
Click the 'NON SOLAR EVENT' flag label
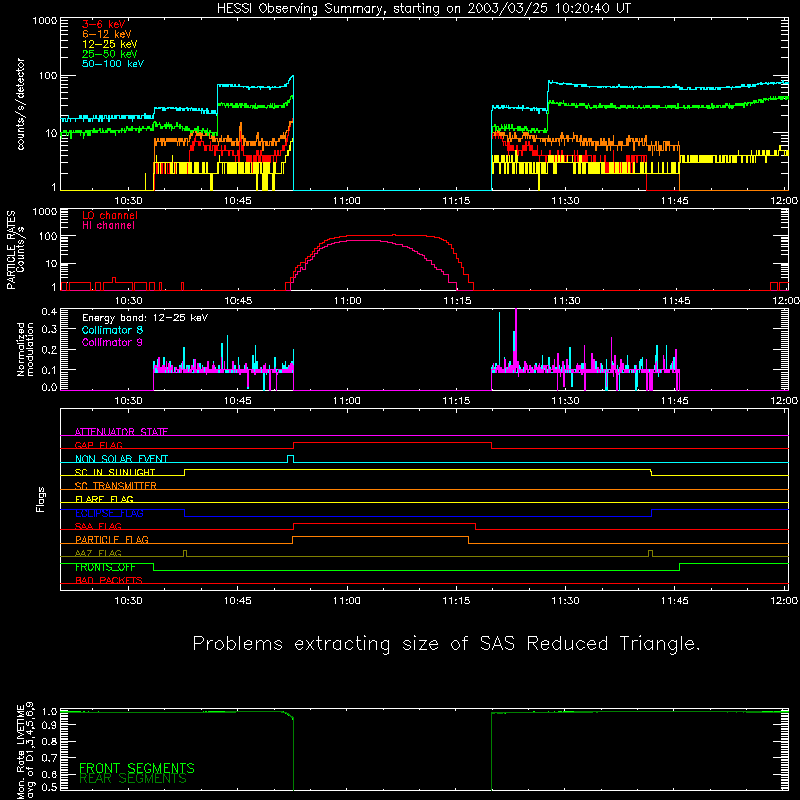click(x=121, y=459)
